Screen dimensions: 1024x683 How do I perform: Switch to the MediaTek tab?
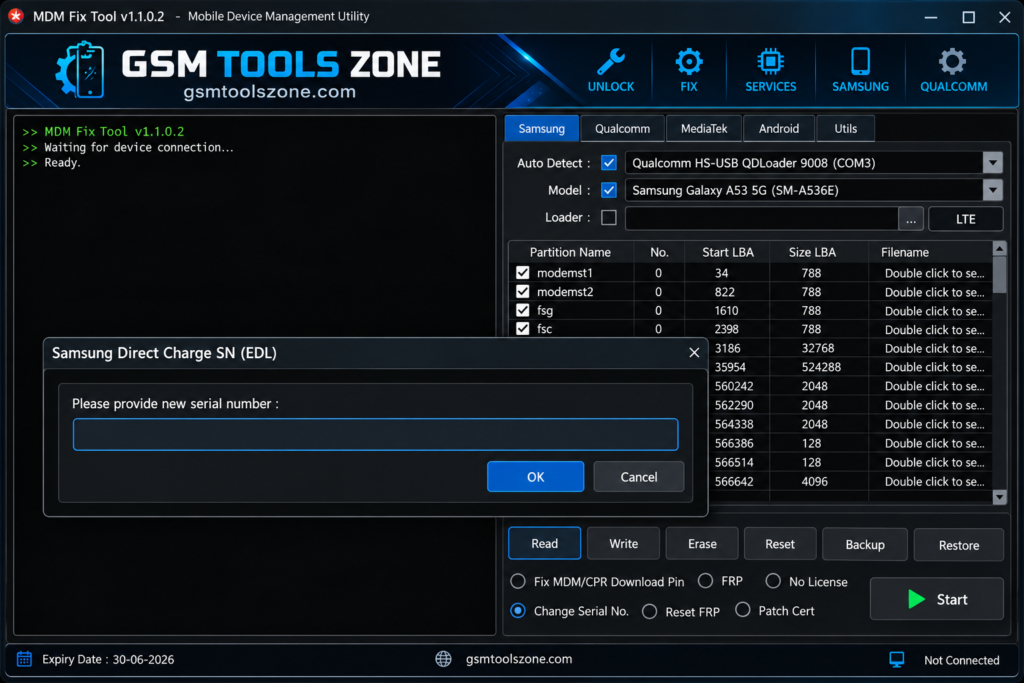pos(704,129)
